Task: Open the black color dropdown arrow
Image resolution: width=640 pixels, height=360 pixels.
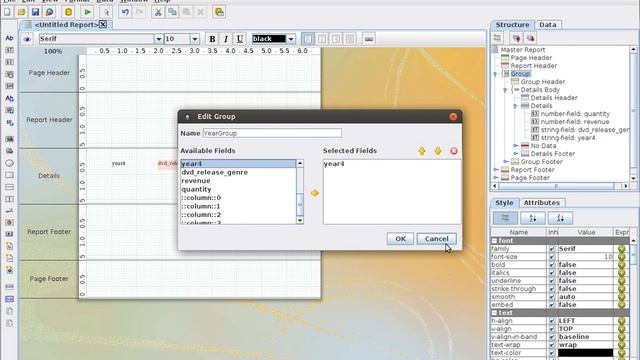Action: [291, 39]
